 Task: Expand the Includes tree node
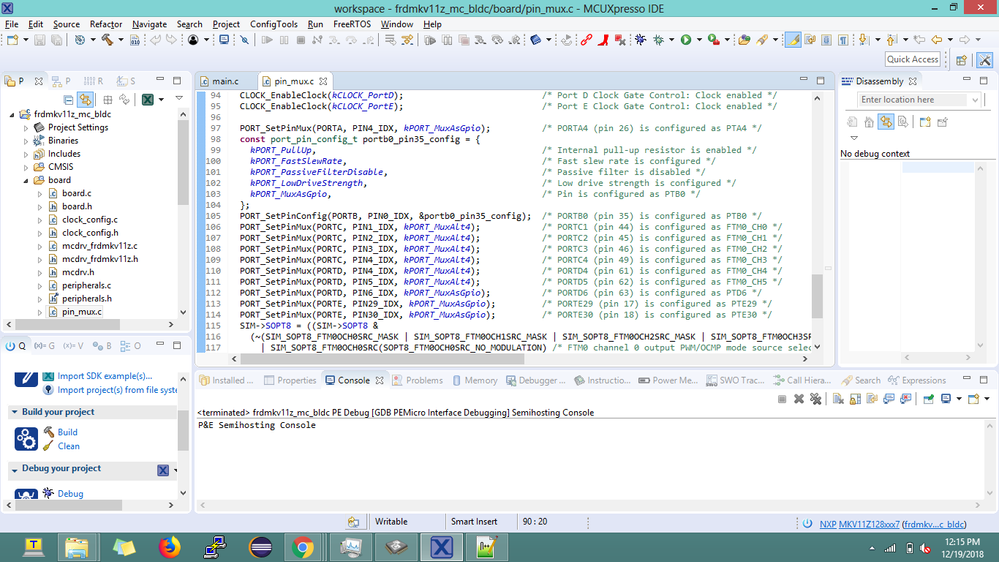(26, 154)
